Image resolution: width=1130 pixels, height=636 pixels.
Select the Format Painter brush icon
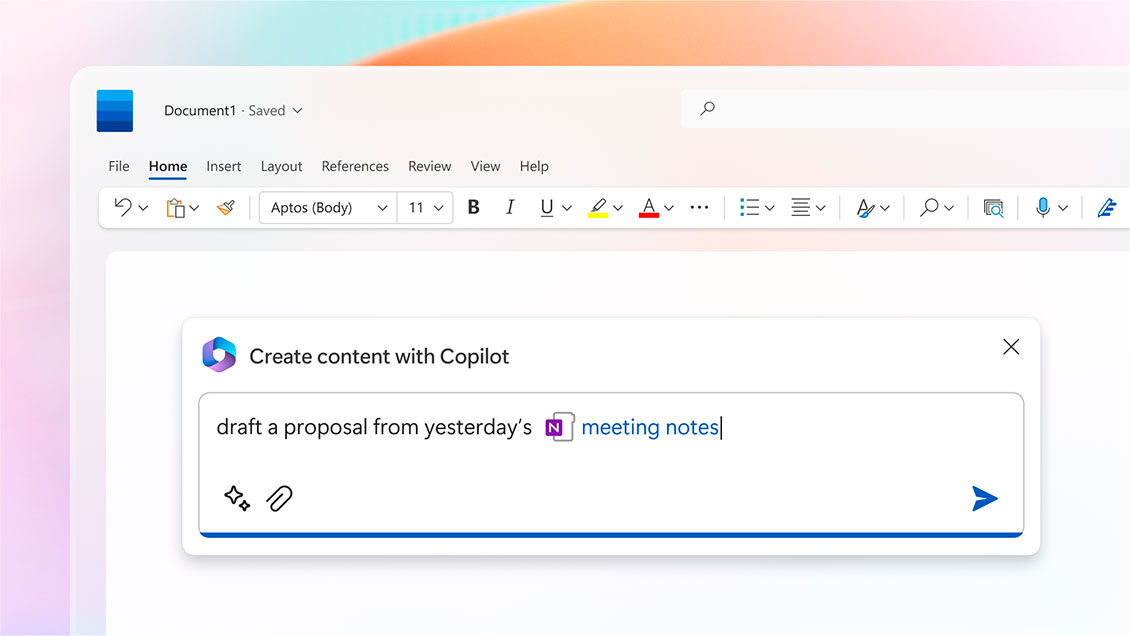click(x=225, y=207)
